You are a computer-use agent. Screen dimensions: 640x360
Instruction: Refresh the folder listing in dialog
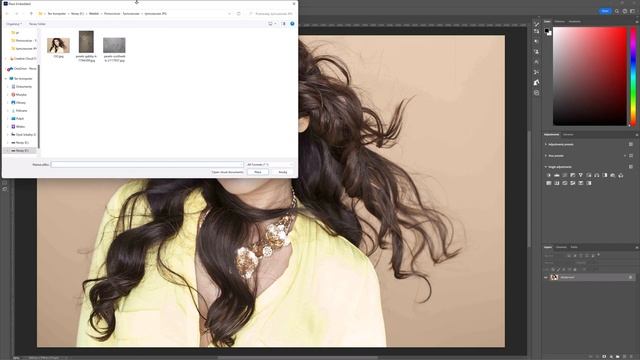pyautogui.click(x=239, y=13)
